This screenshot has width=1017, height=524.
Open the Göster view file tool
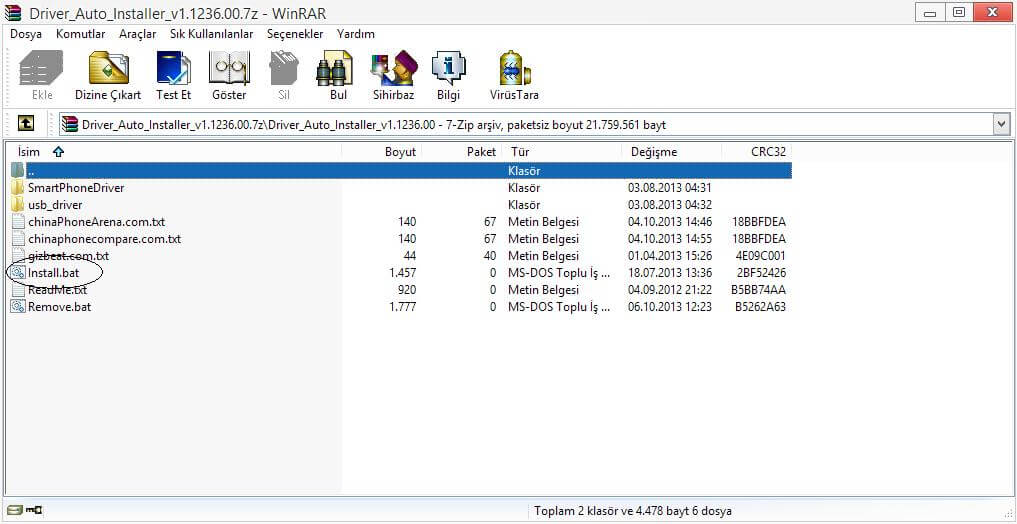point(229,75)
